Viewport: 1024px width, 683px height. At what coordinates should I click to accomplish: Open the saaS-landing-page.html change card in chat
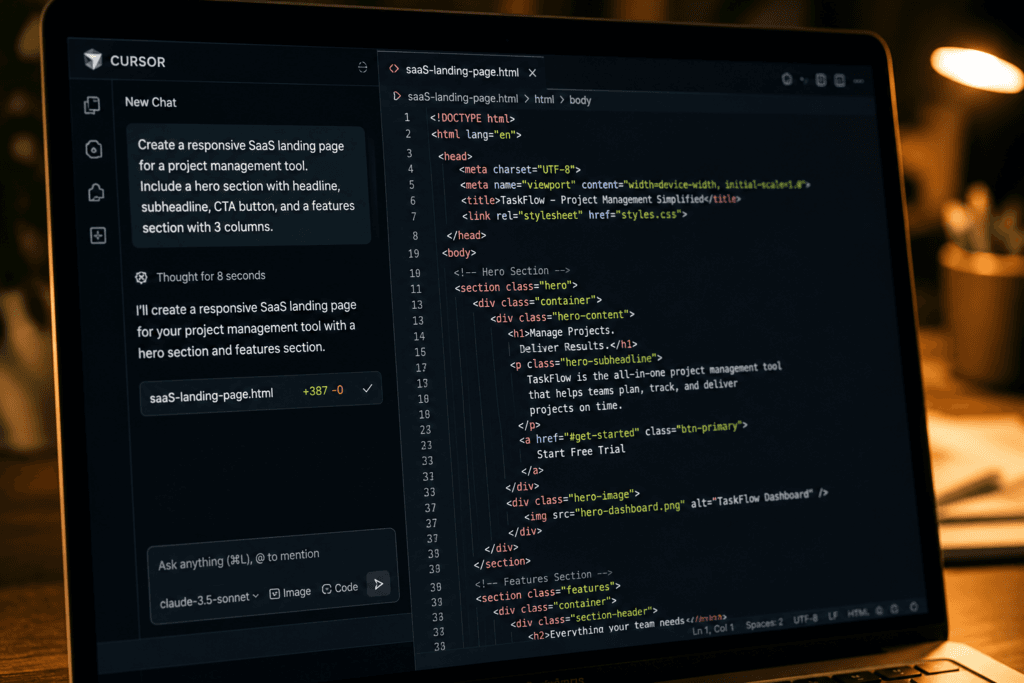261,393
